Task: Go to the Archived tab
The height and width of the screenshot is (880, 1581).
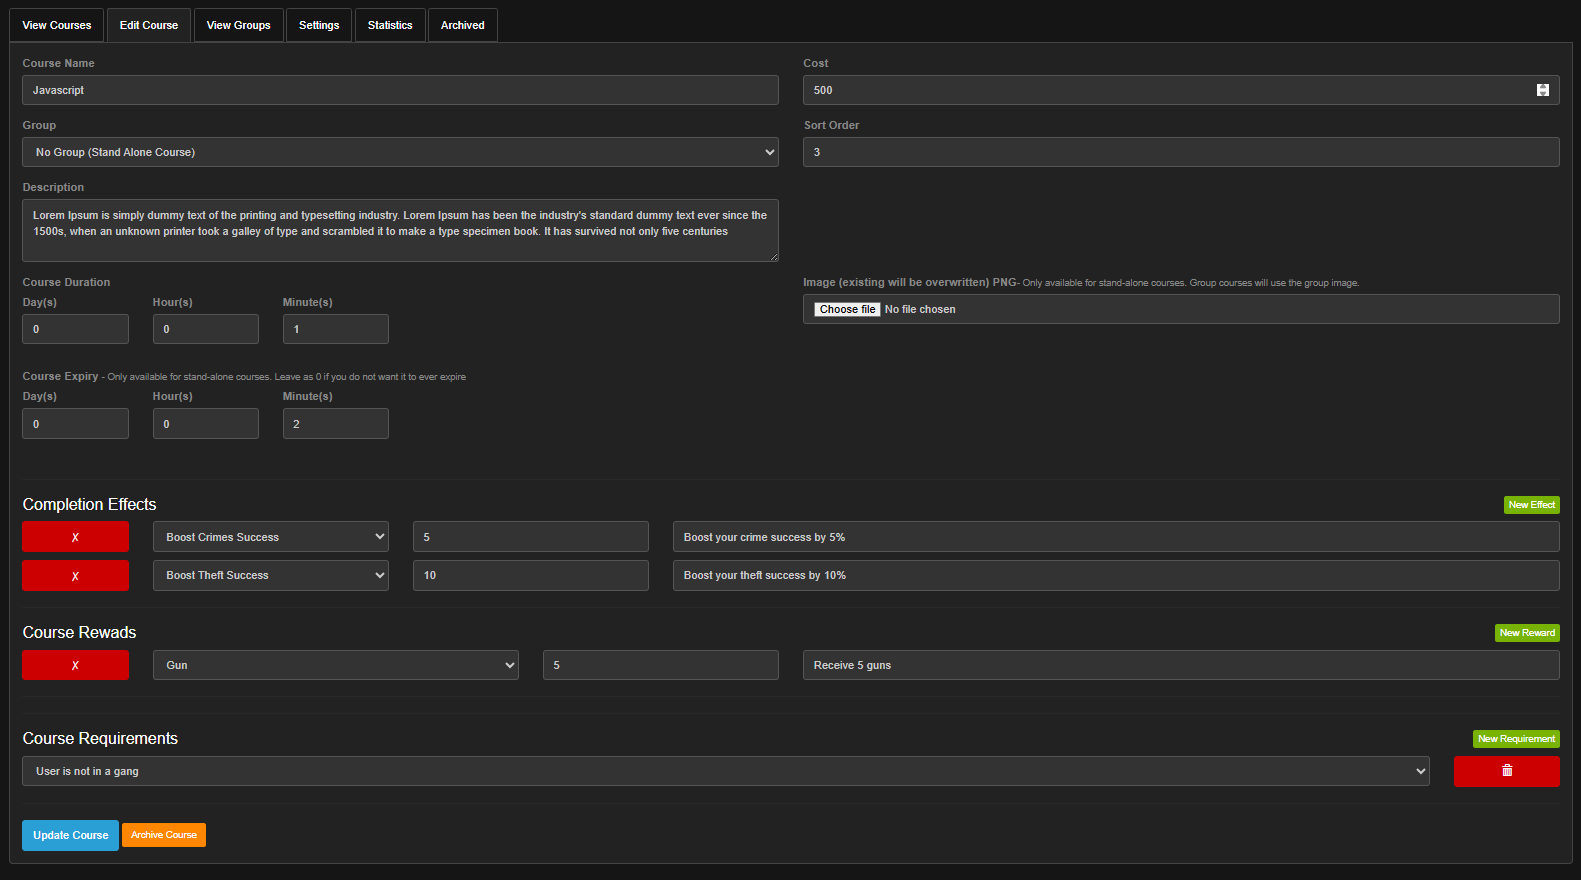Action: tap(462, 25)
